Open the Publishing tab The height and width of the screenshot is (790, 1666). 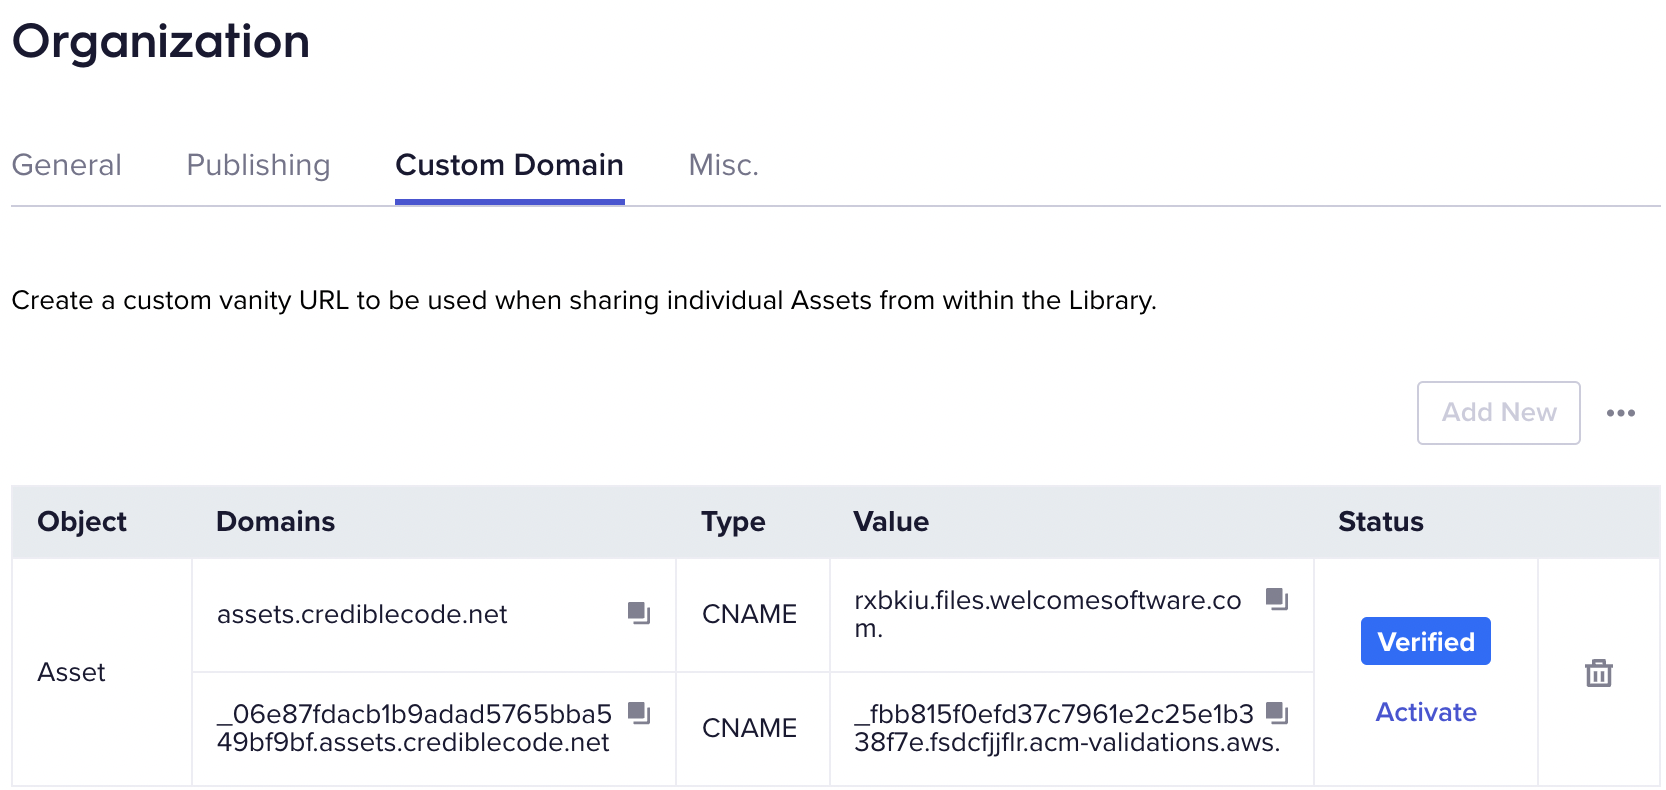tap(258, 165)
